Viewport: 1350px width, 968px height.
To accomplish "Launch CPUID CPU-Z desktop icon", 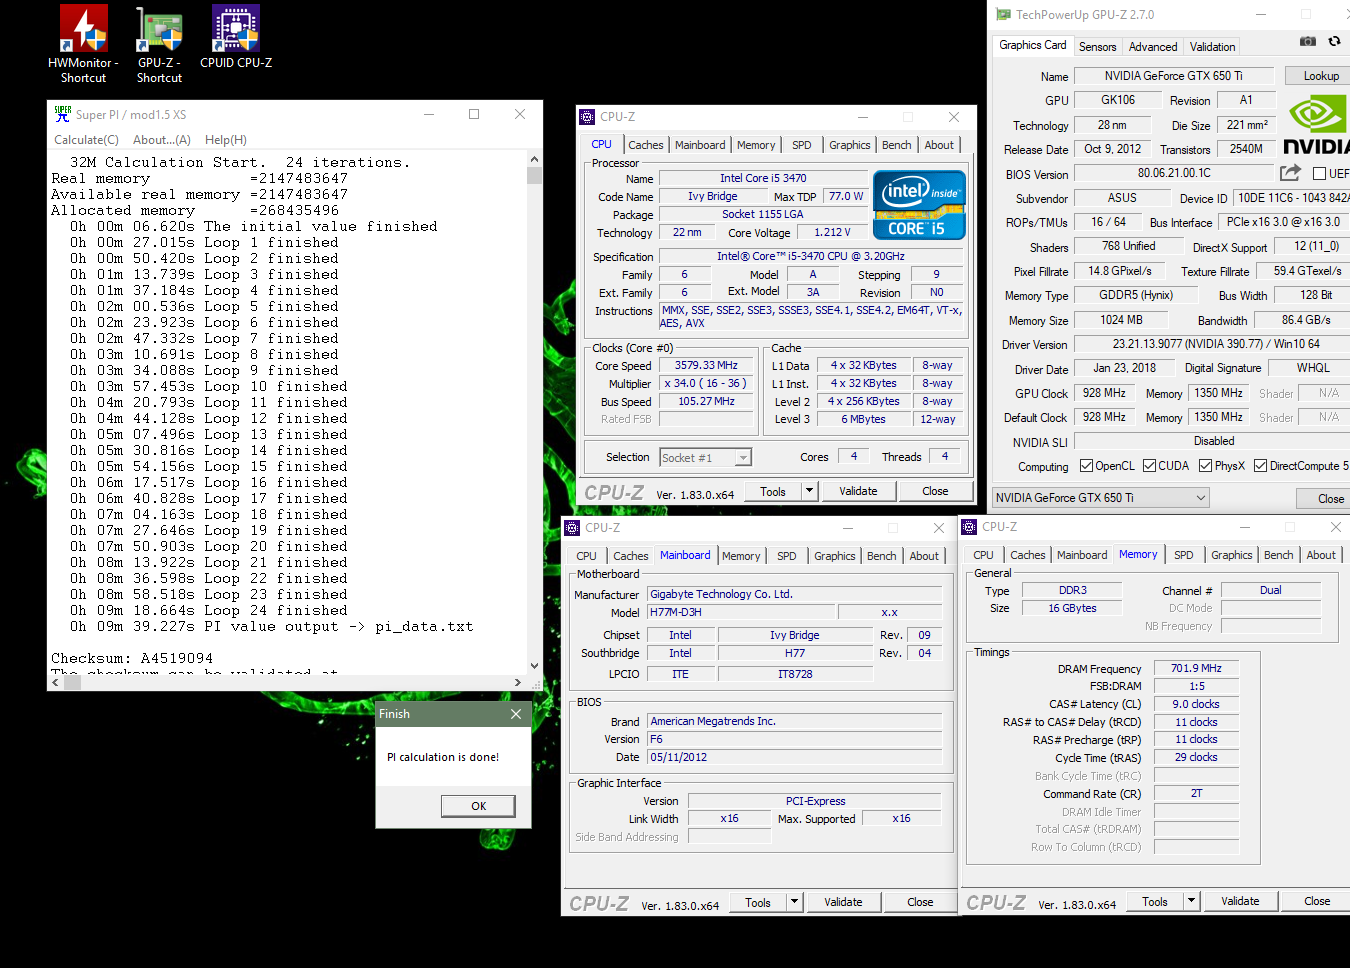I will [236, 37].
